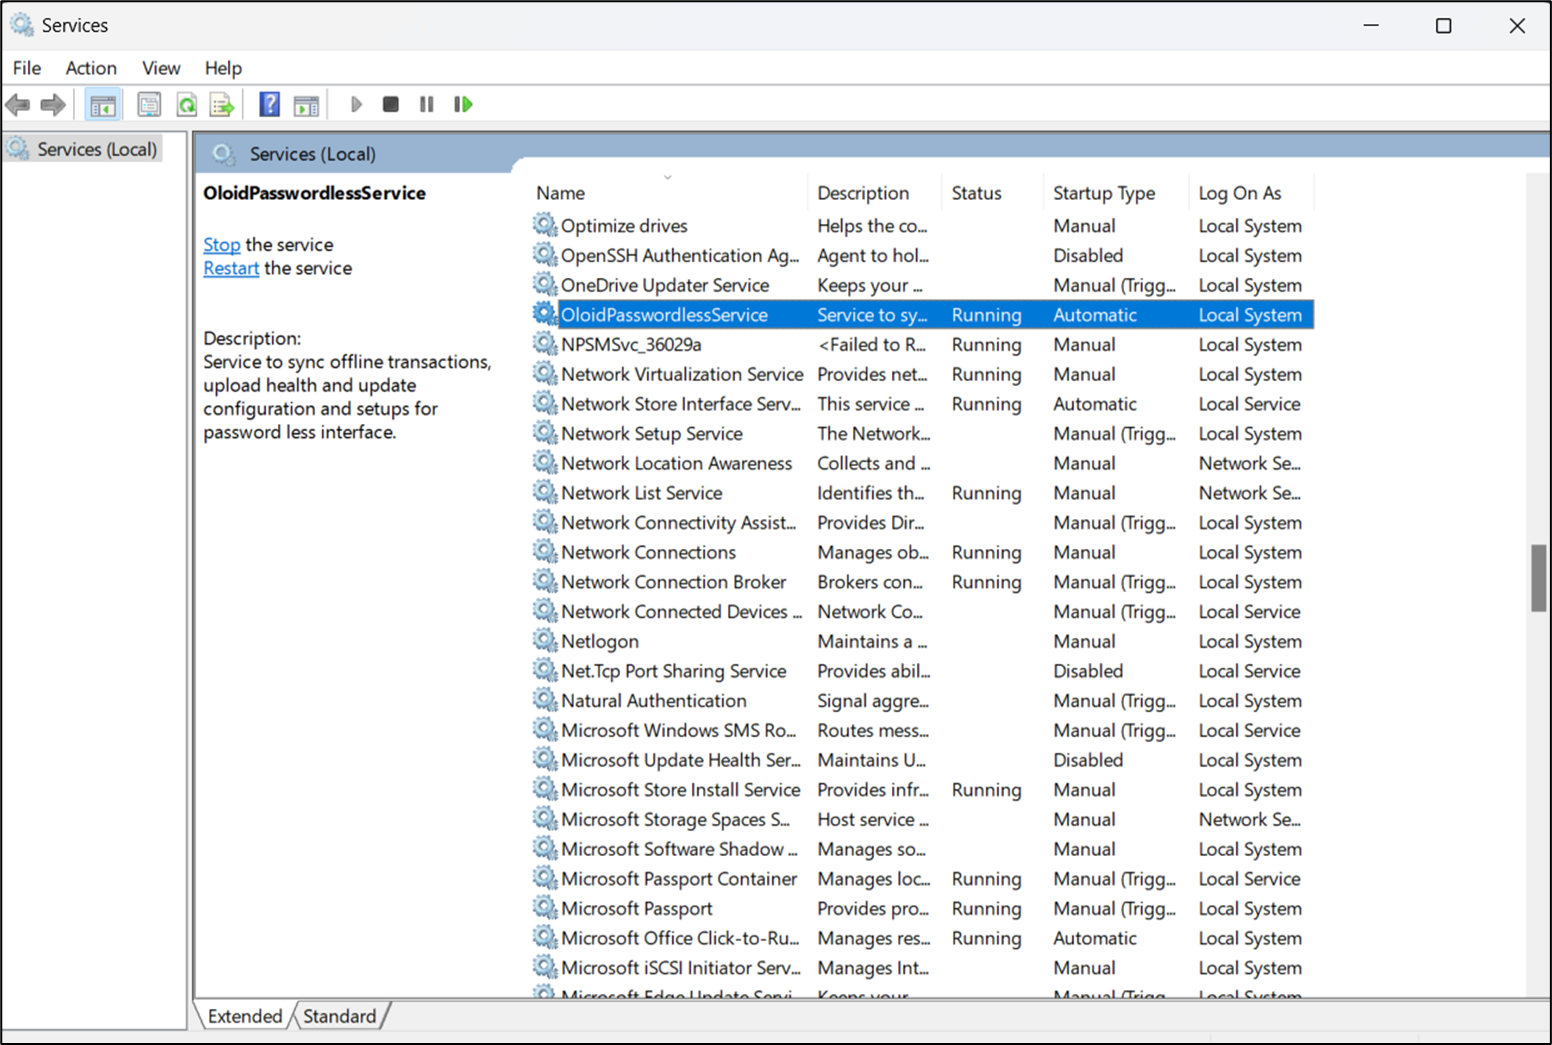
Task: Open the Help menu
Action: tap(223, 68)
